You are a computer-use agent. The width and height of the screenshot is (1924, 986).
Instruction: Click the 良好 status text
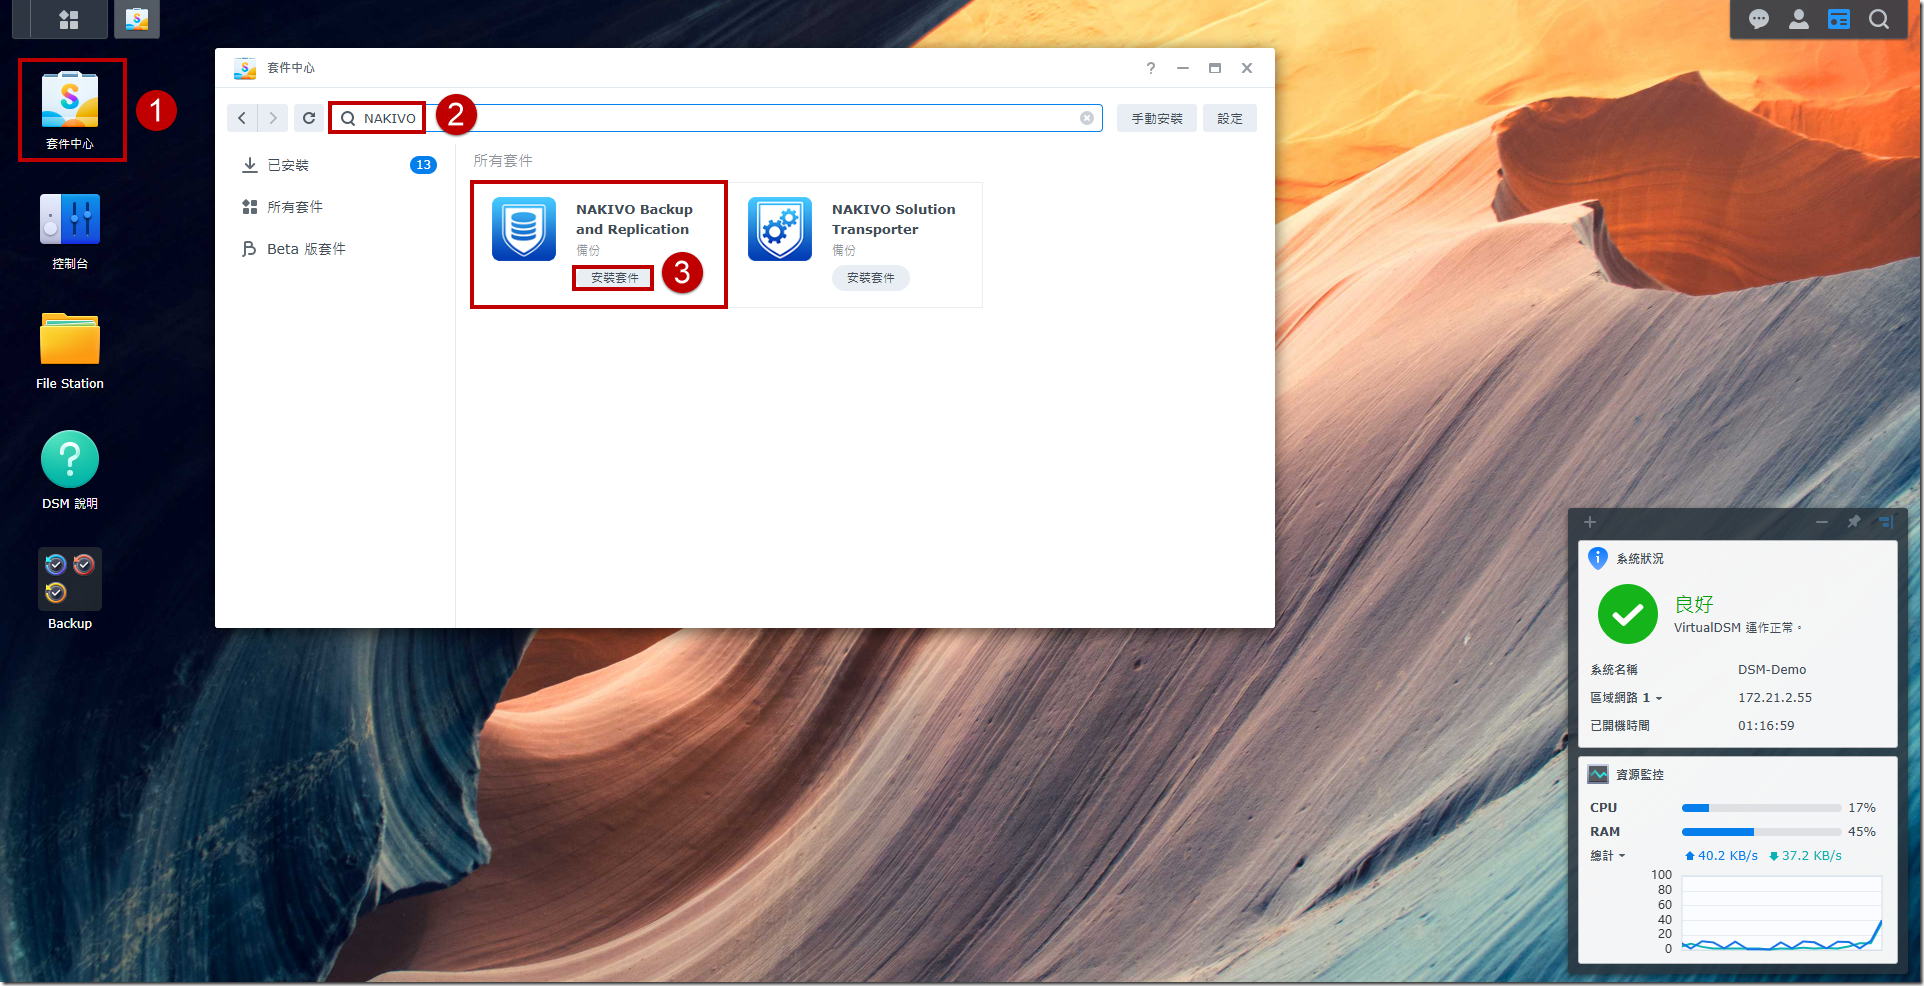[x=1694, y=604]
